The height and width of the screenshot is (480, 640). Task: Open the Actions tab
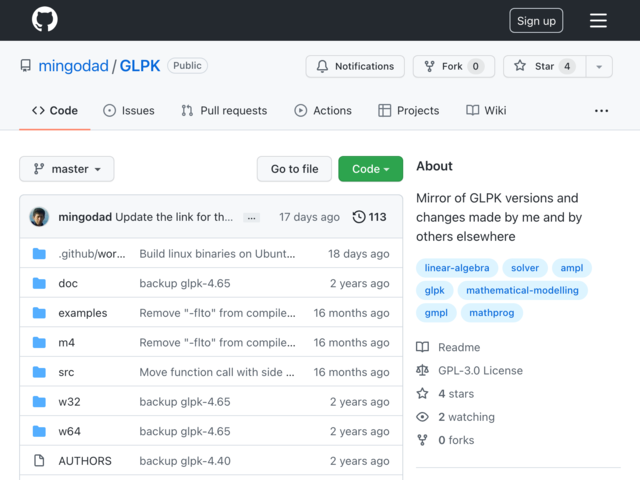click(x=323, y=111)
